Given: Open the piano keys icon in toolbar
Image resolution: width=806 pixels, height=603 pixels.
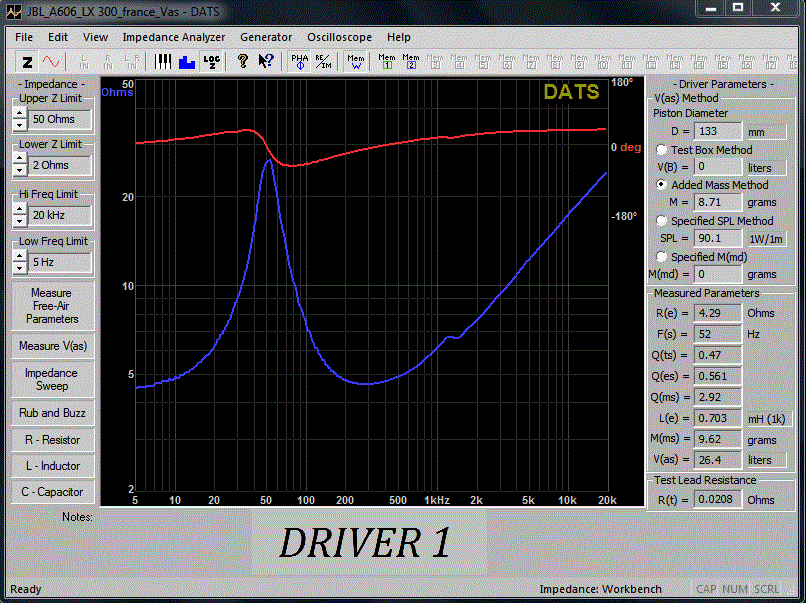Looking at the screenshot, I should pyautogui.click(x=163, y=62).
